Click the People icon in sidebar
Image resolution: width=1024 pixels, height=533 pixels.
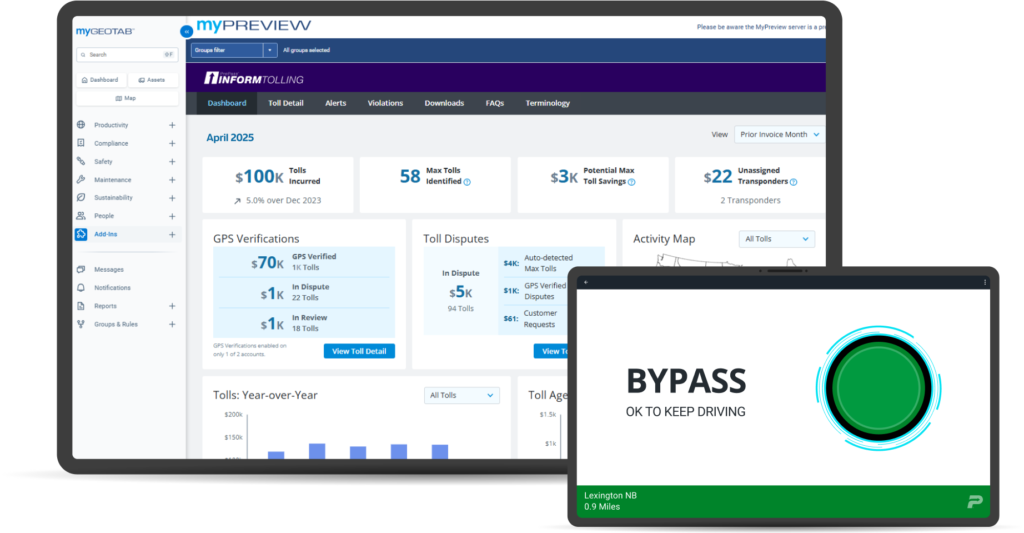[x=81, y=216]
